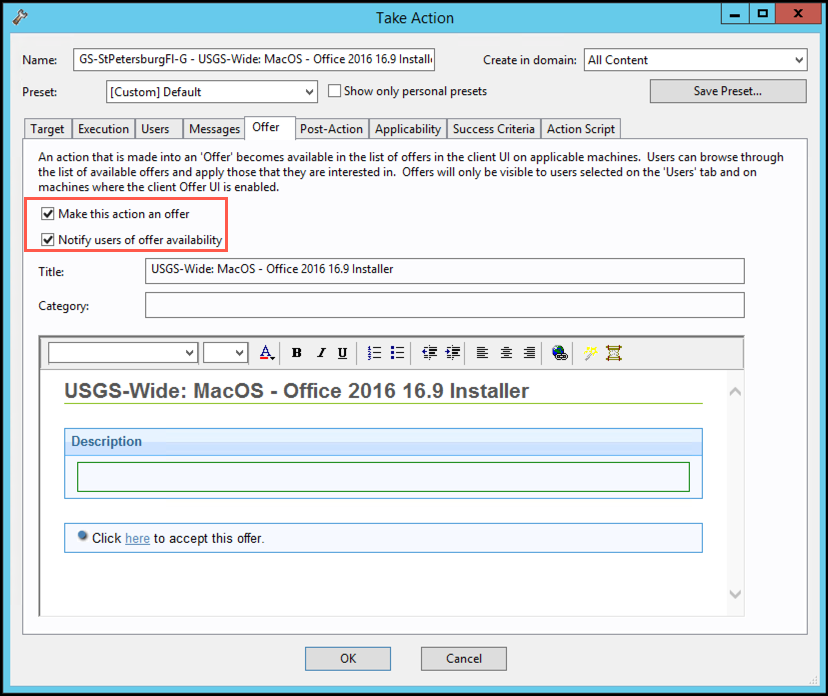Cancel the Take Action dialog
The width and height of the screenshot is (828, 696).
(464, 659)
